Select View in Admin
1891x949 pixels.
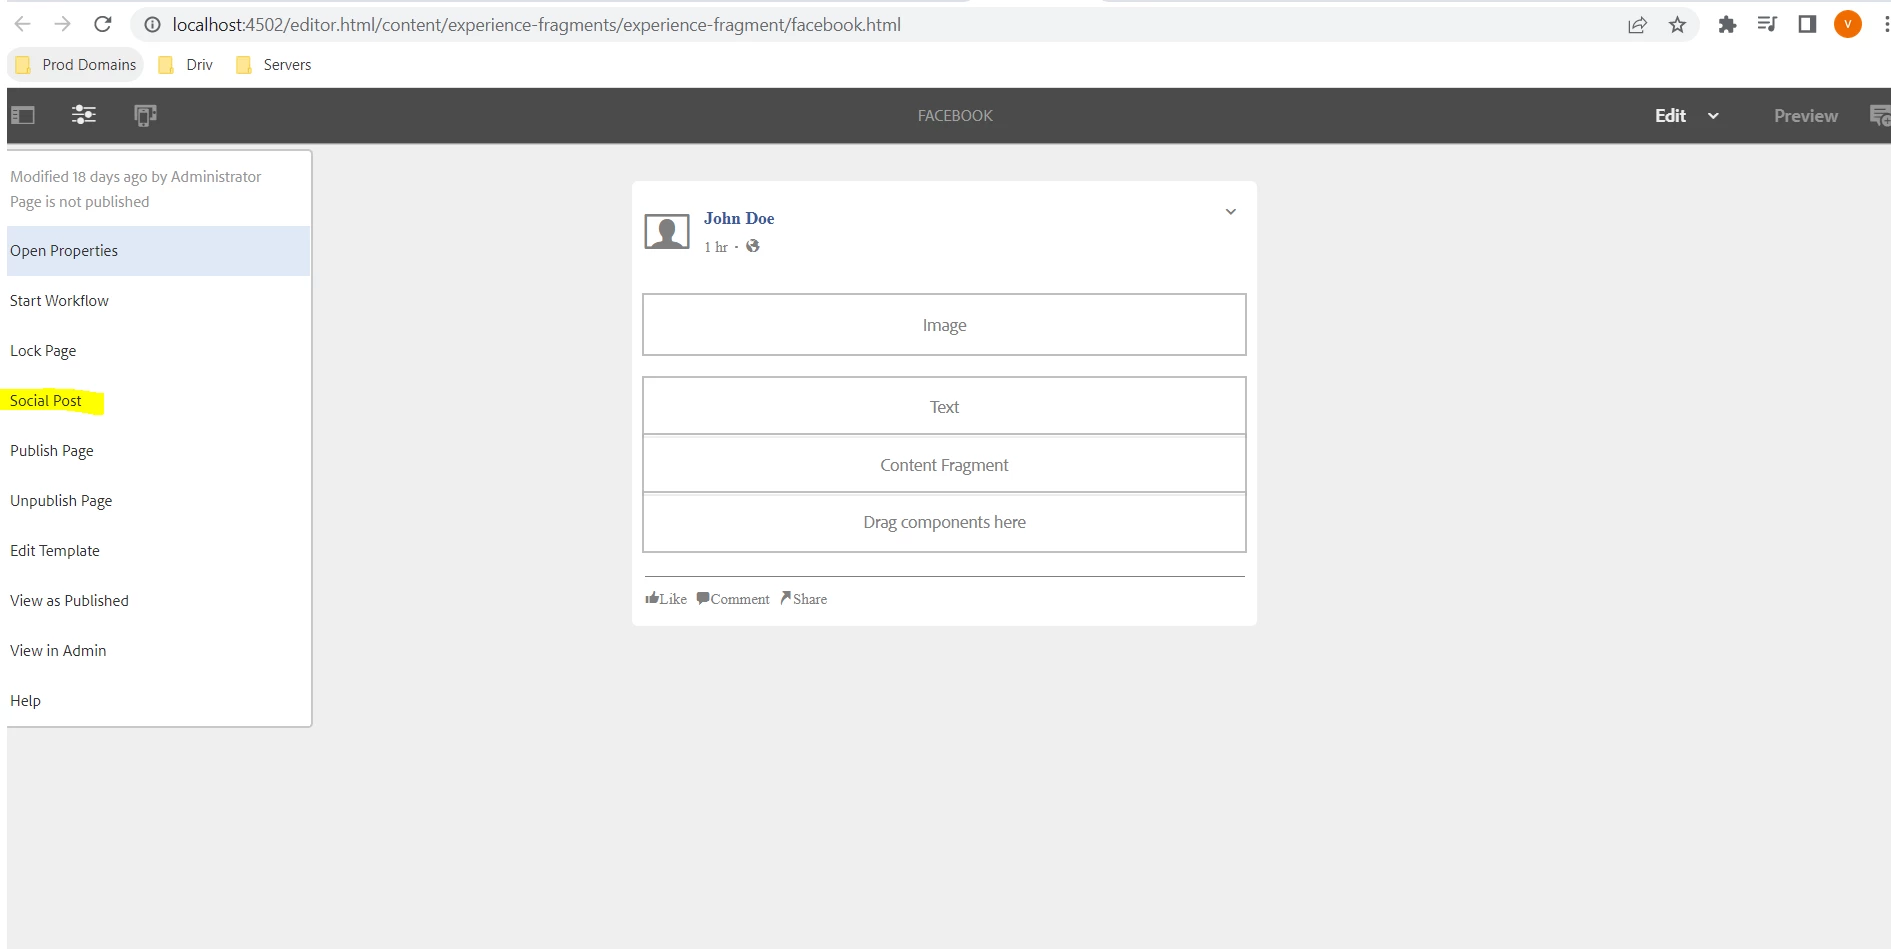pos(159,651)
